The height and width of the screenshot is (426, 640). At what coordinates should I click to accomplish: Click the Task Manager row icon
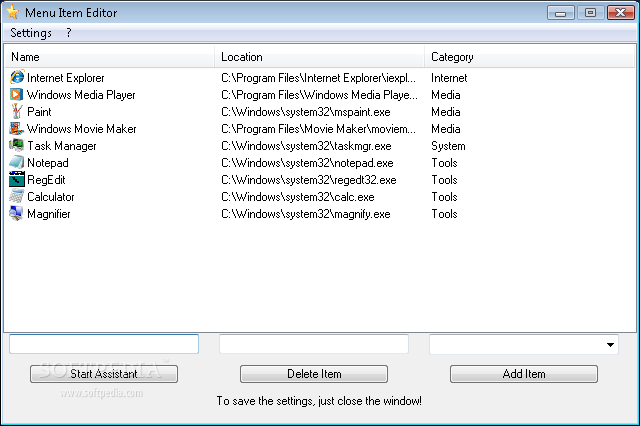(17, 146)
